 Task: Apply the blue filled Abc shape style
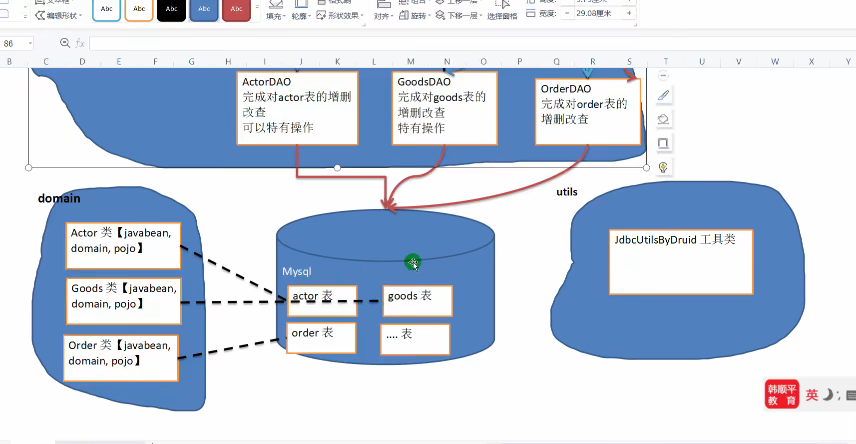pyautogui.click(x=204, y=9)
